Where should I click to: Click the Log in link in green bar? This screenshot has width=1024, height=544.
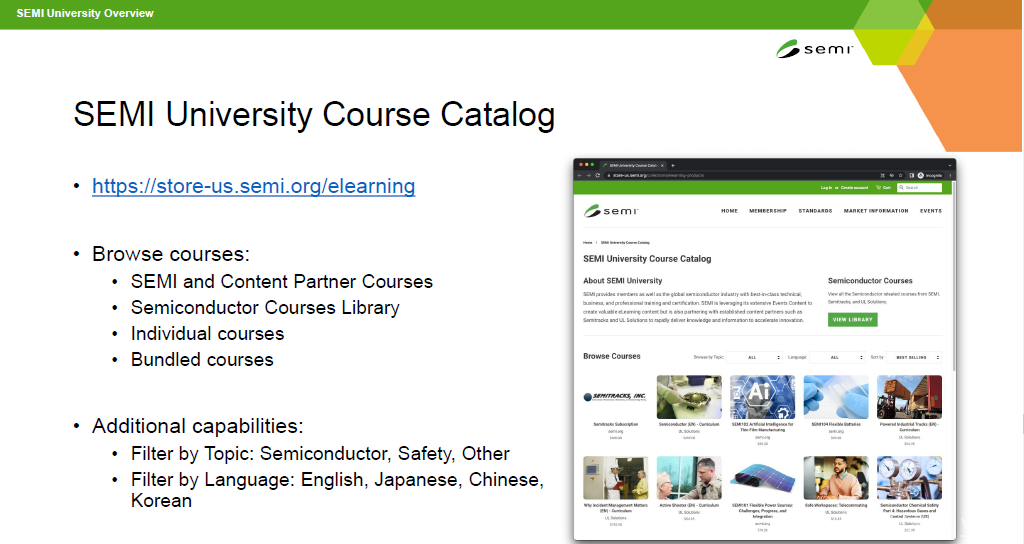click(x=826, y=187)
